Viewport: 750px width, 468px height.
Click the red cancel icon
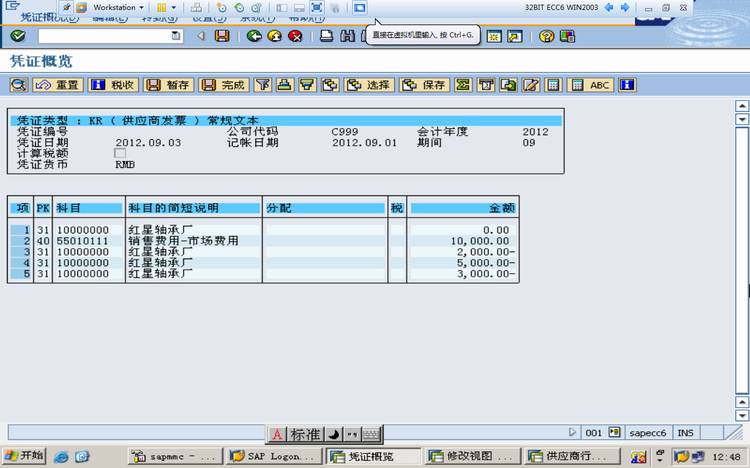[x=295, y=36]
